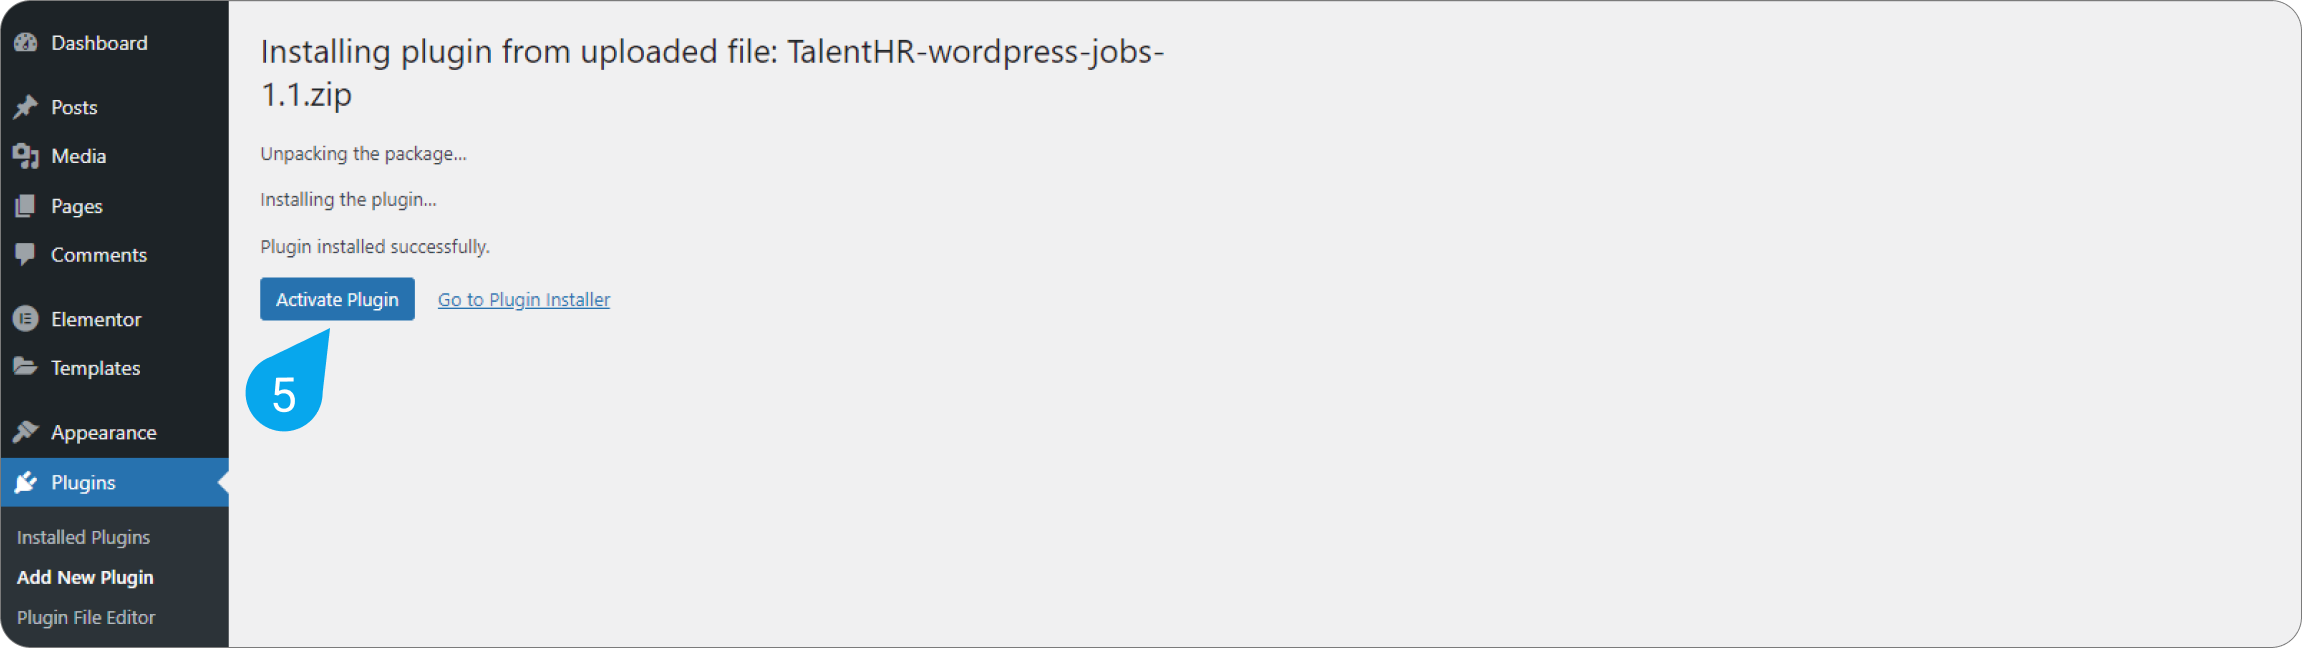Select Add New Plugin submenu item
Image resolution: width=2302 pixels, height=648 pixels.
[x=85, y=577]
